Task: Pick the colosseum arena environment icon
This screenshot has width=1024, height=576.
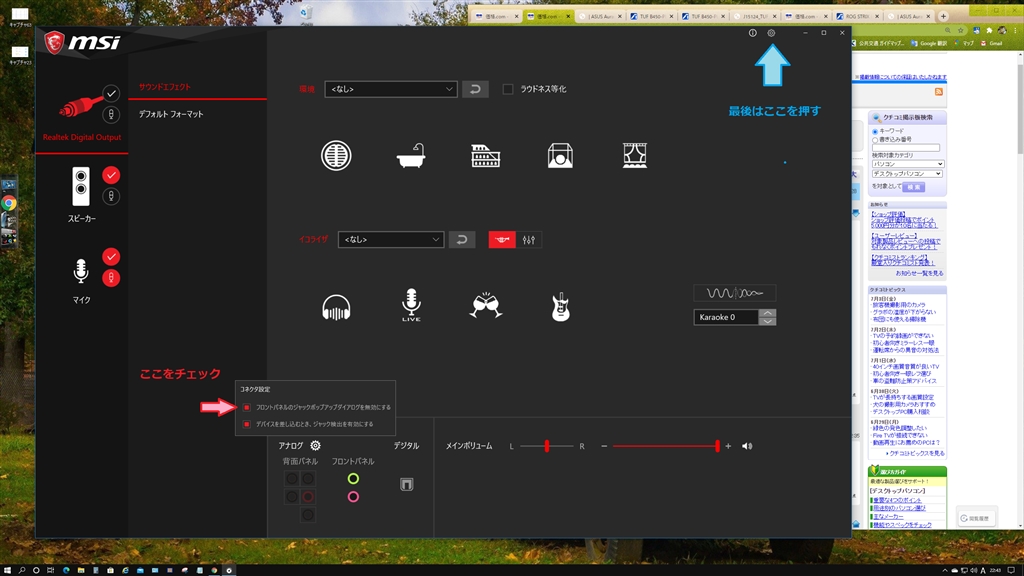Action: (485, 155)
